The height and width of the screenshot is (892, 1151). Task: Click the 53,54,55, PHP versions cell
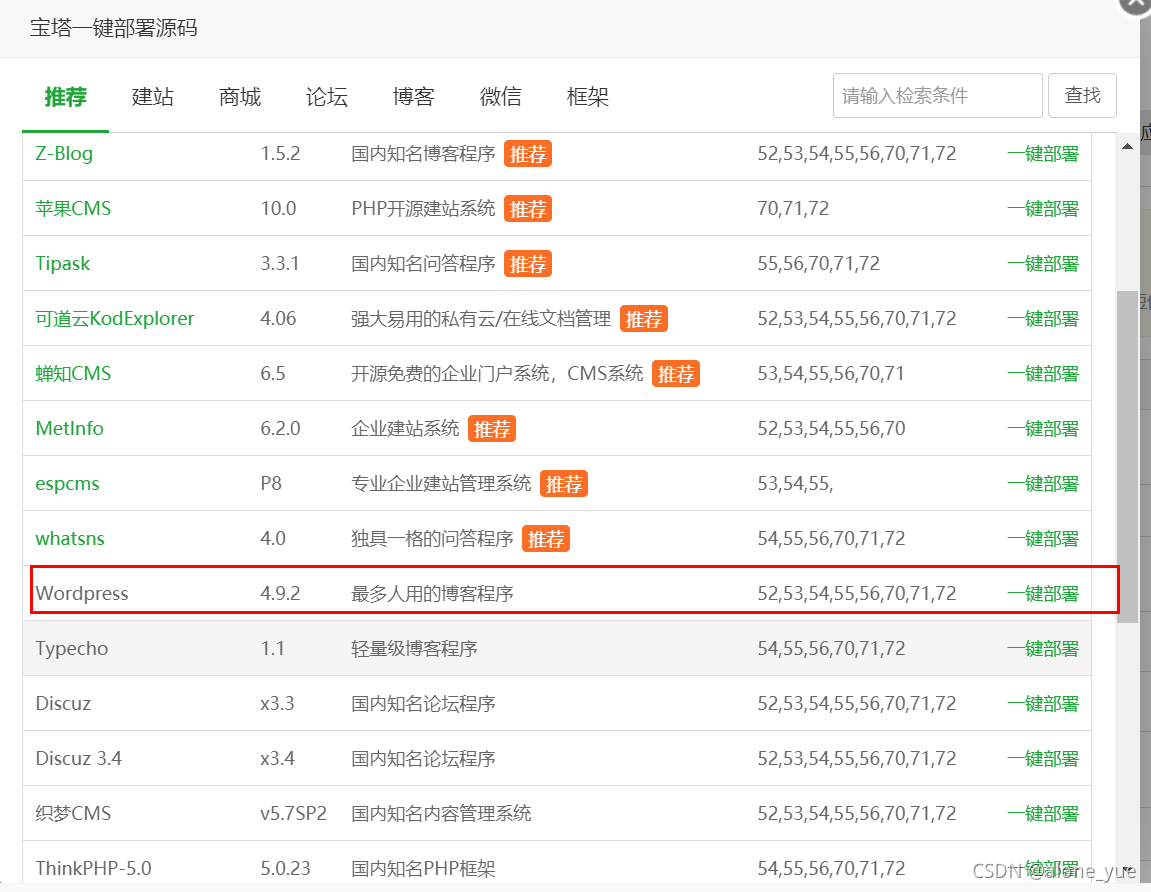[x=795, y=484]
